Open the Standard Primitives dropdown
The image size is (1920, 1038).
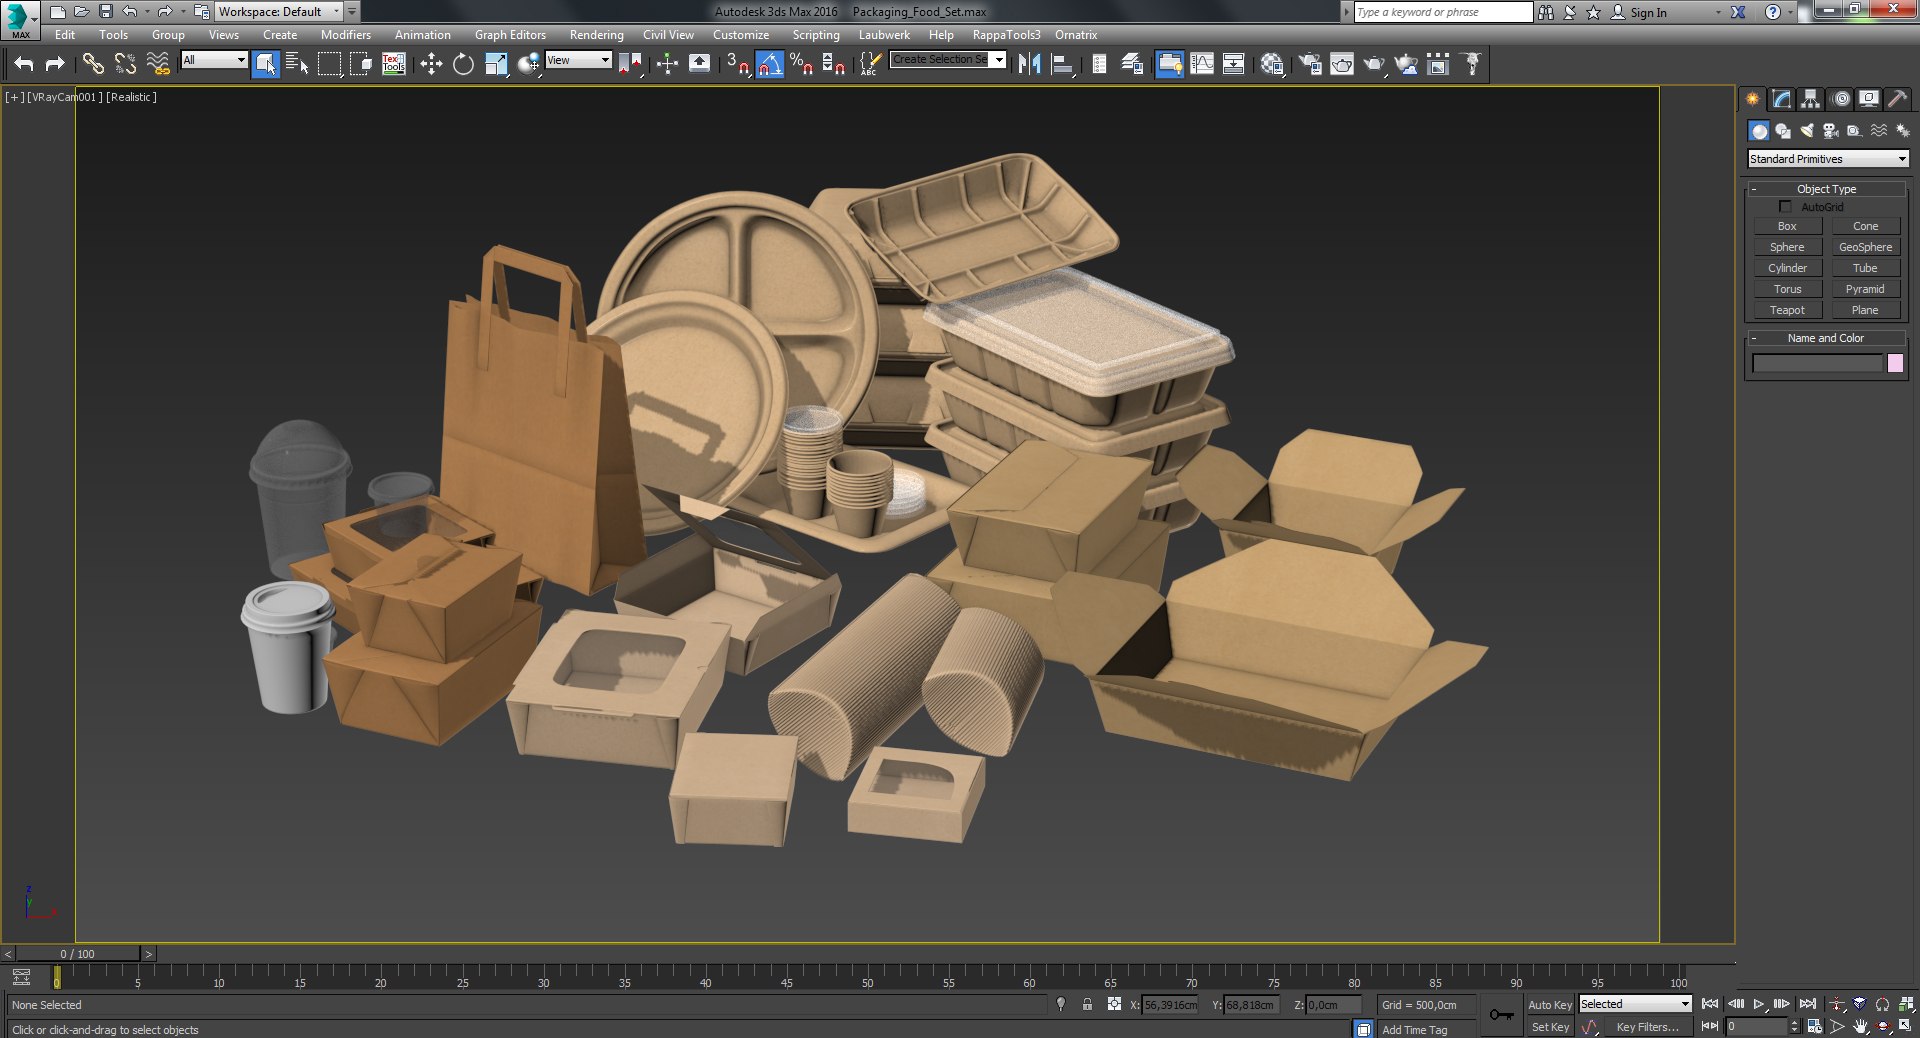pyautogui.click(x=1828, y=159)
